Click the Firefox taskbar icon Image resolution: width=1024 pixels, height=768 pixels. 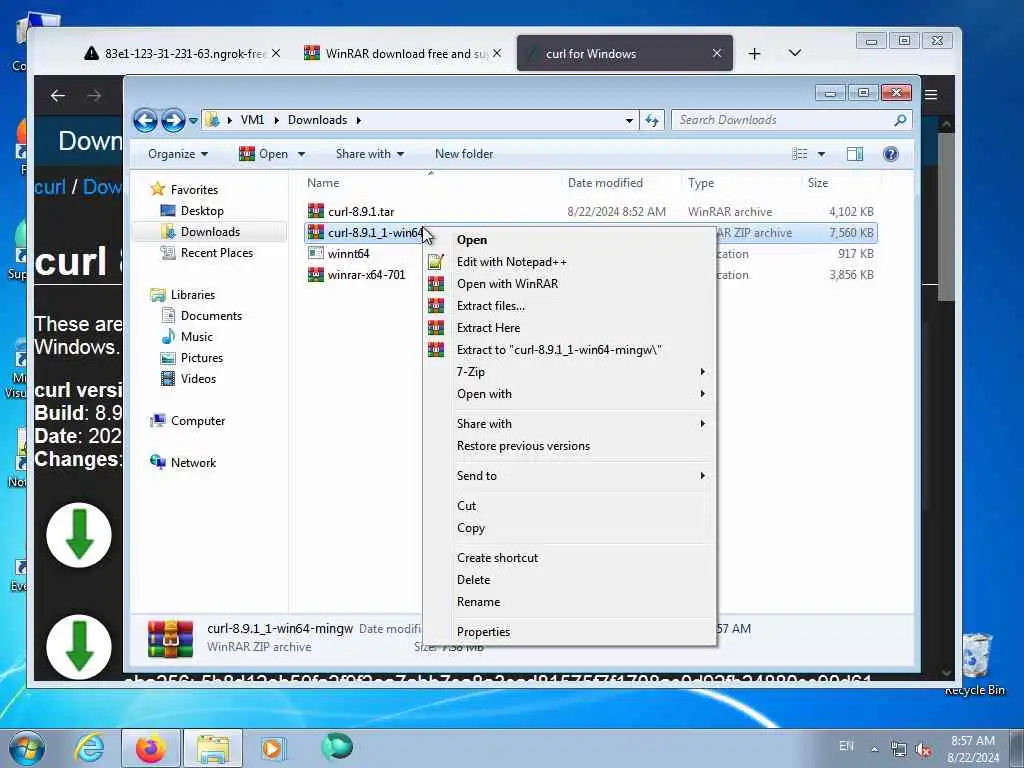150,748
